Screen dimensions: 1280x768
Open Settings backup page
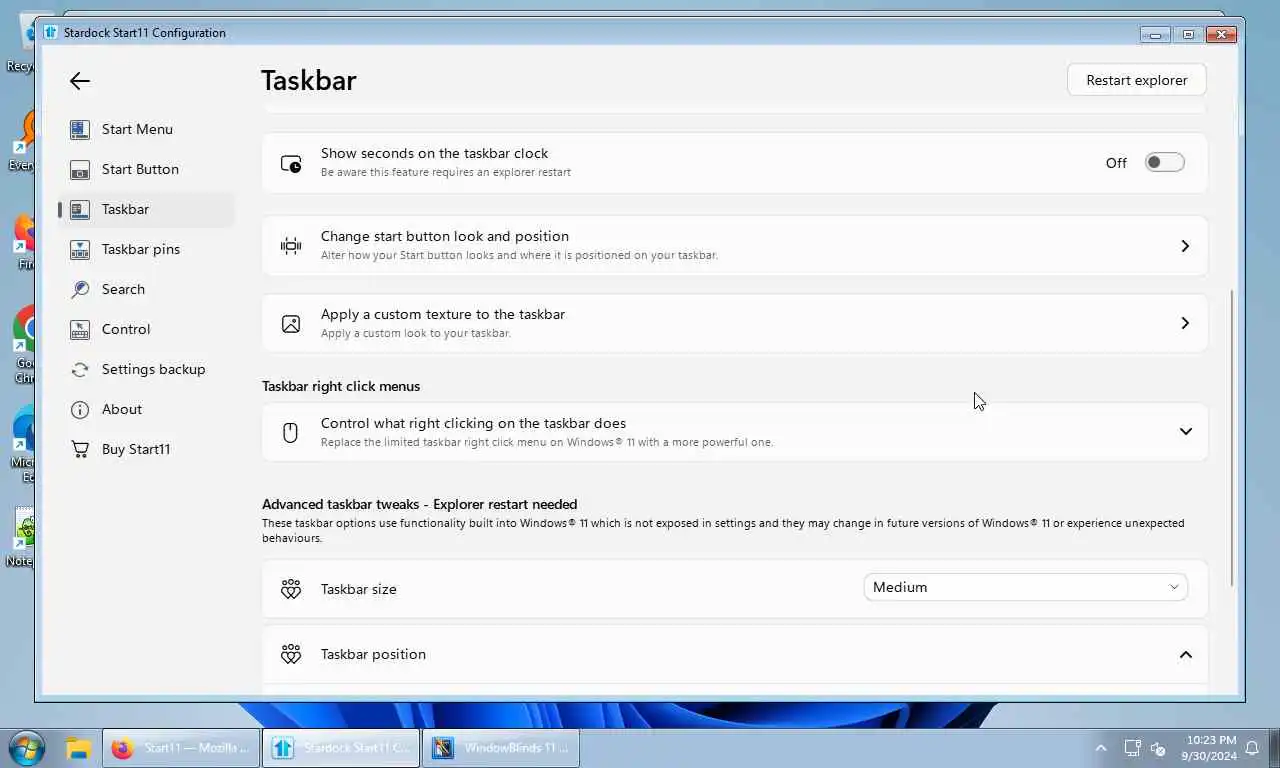coord(145,369)
